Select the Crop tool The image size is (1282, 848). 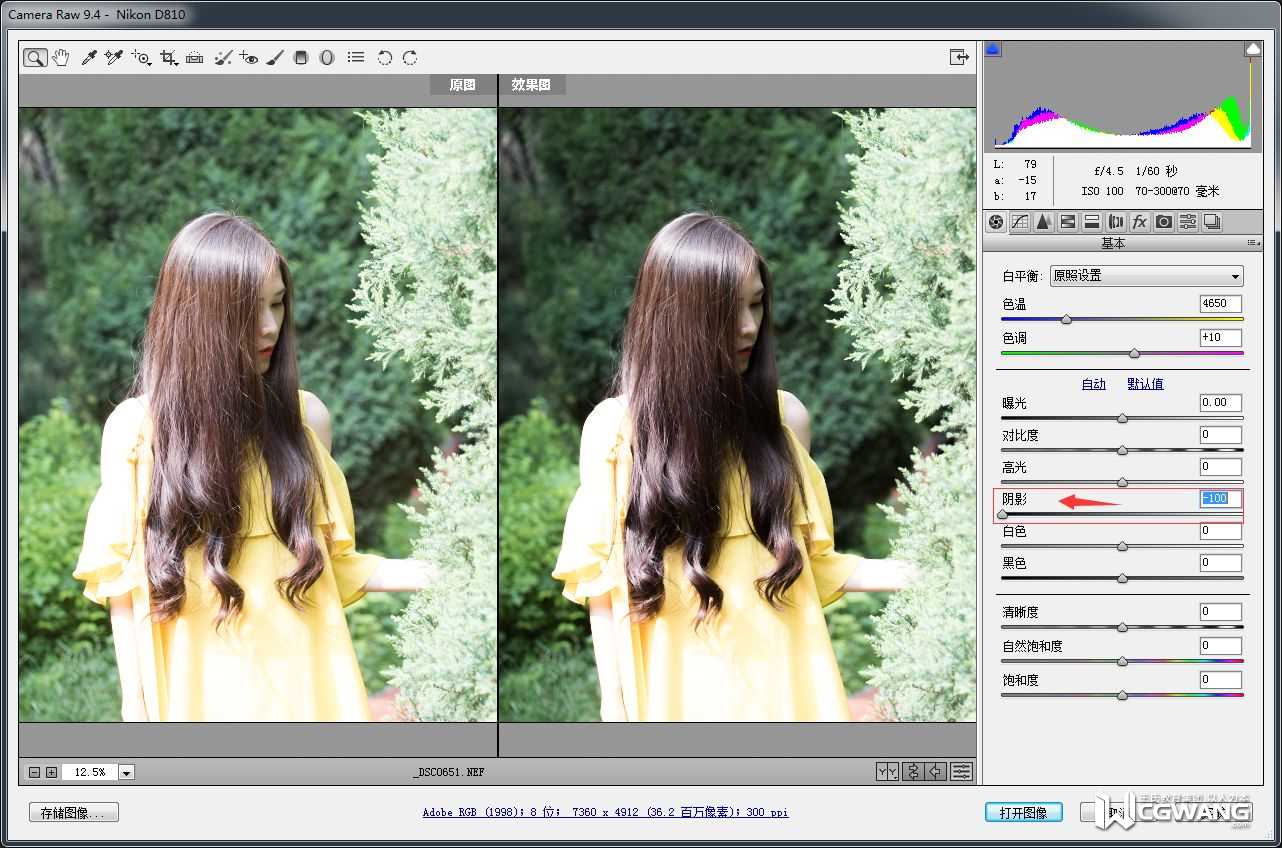click(169, 58)
